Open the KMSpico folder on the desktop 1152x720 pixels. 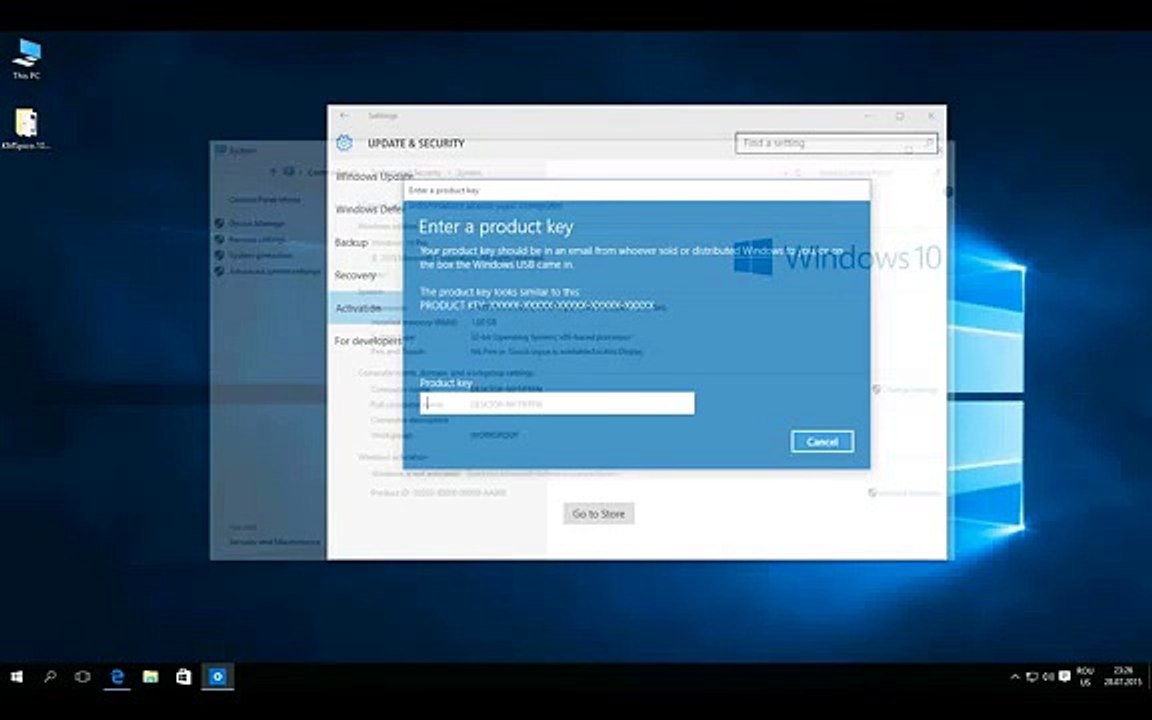point(26,129)
